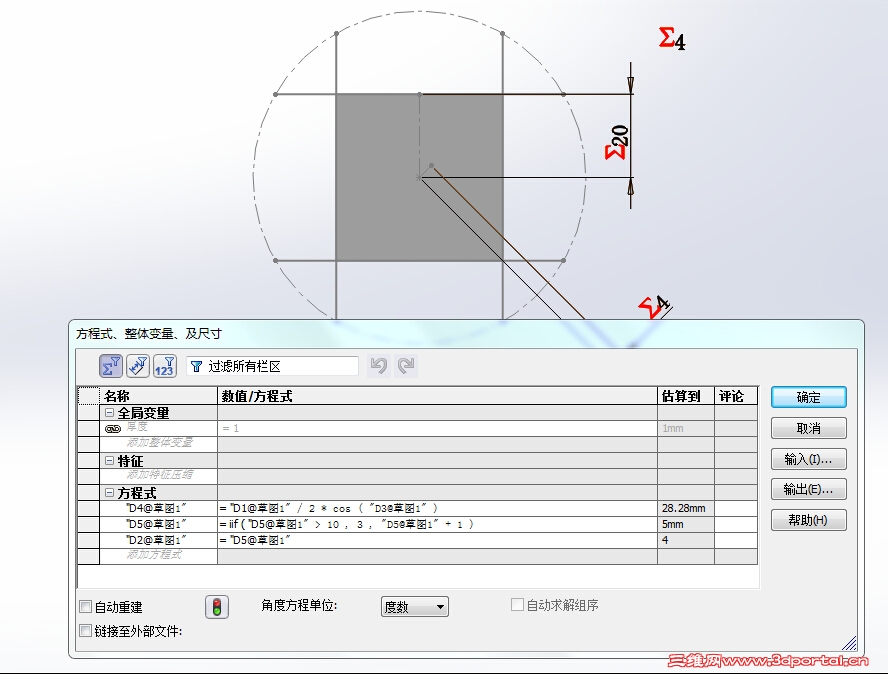Enable the 自动重建 checkbox
Screen dimensions: 888x674
tap(86, 607)
